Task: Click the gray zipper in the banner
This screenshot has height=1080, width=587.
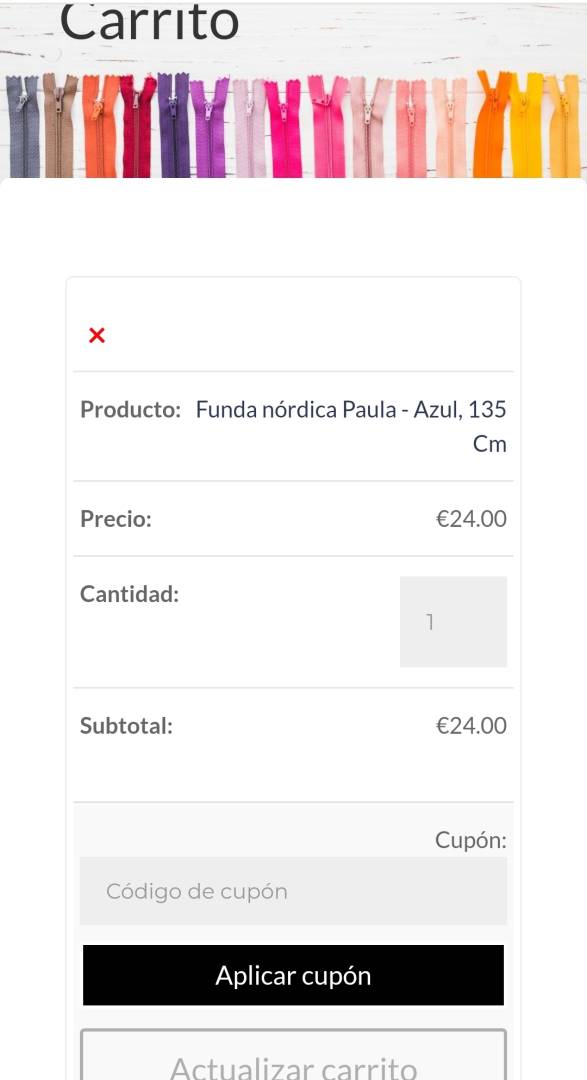Action: click(23, 126)
